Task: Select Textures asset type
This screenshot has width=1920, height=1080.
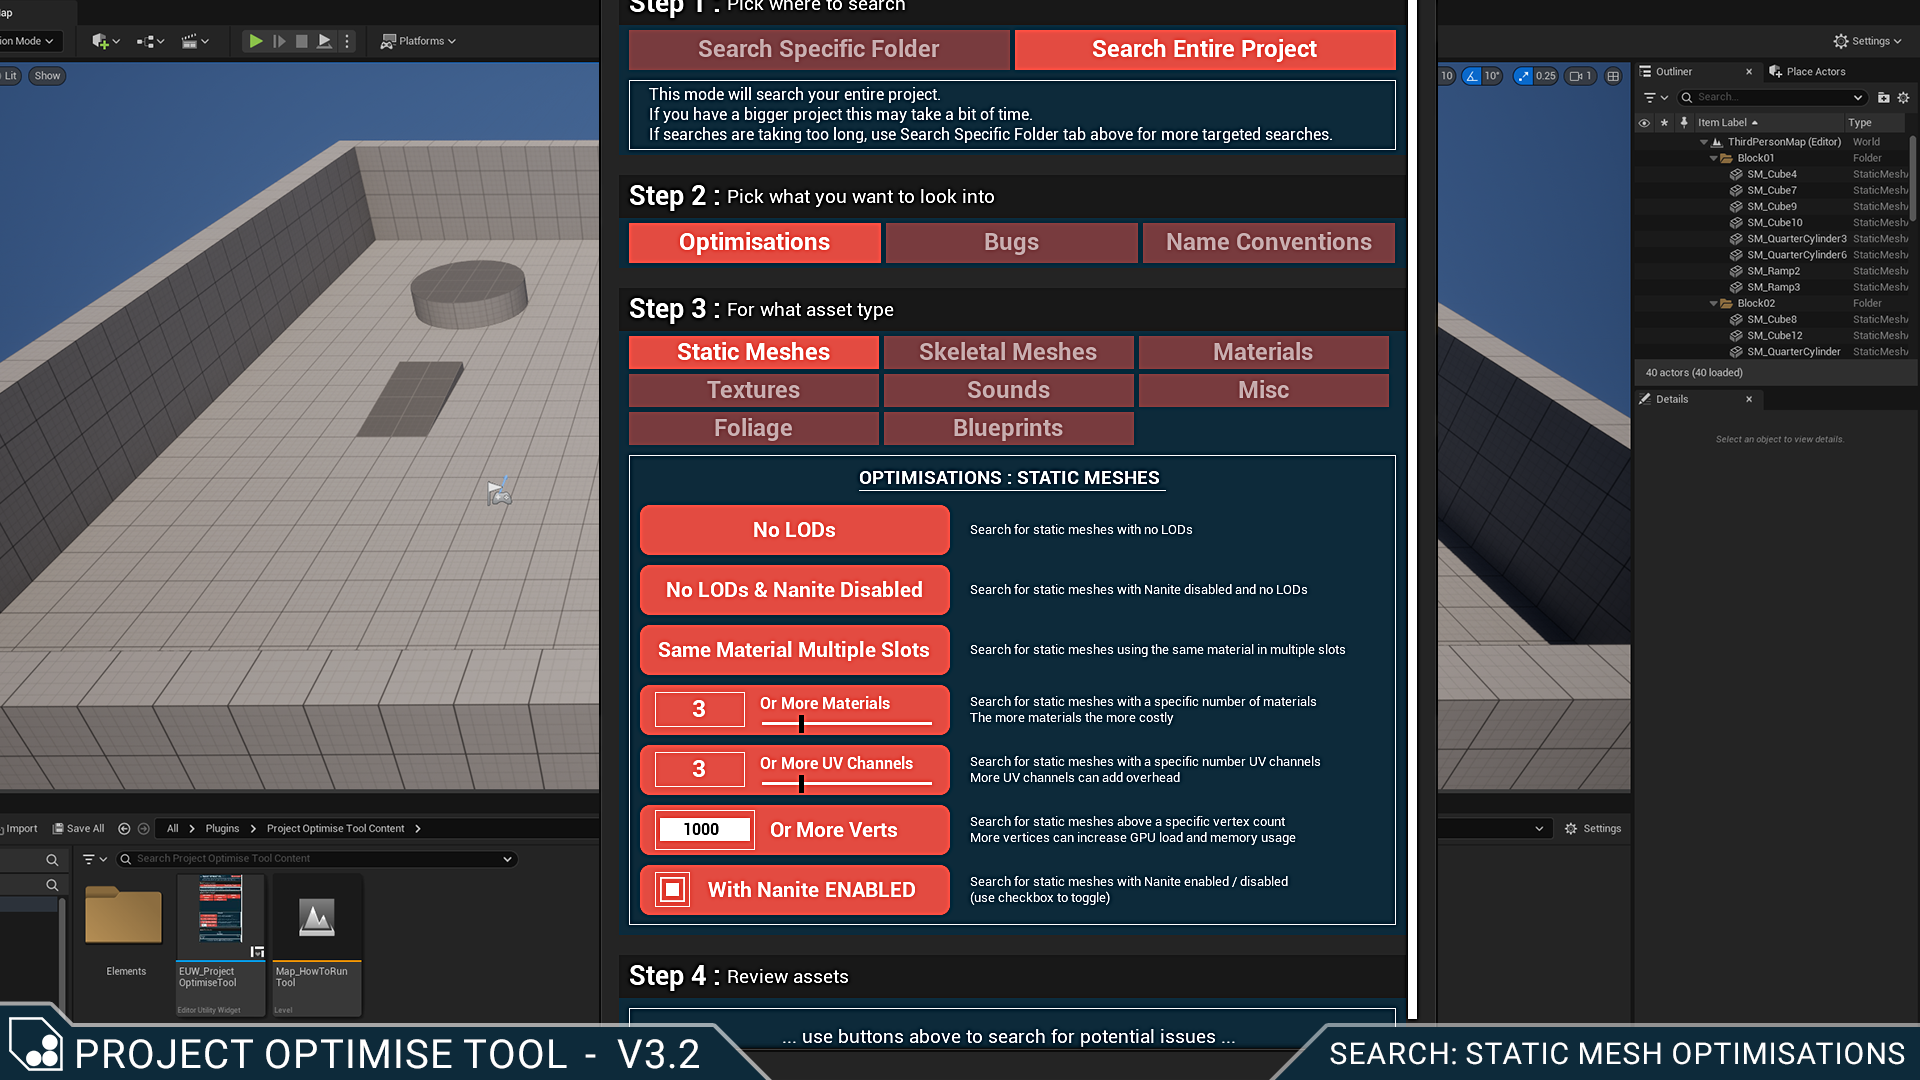Action: tap(754, 390)
